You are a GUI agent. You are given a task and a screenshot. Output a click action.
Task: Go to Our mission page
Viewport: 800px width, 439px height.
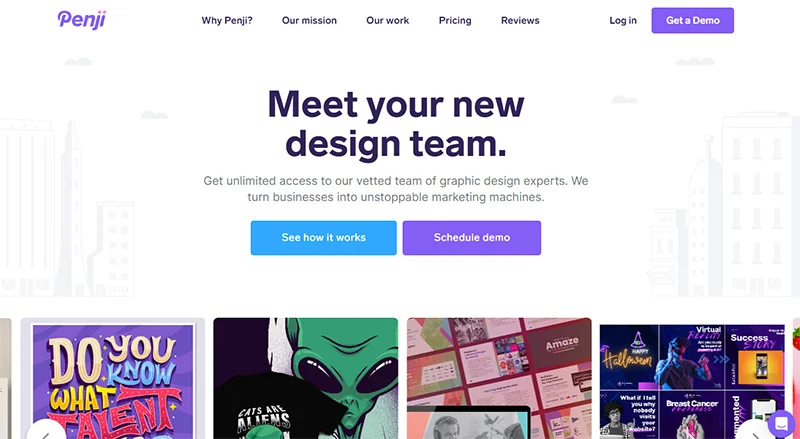309,20
